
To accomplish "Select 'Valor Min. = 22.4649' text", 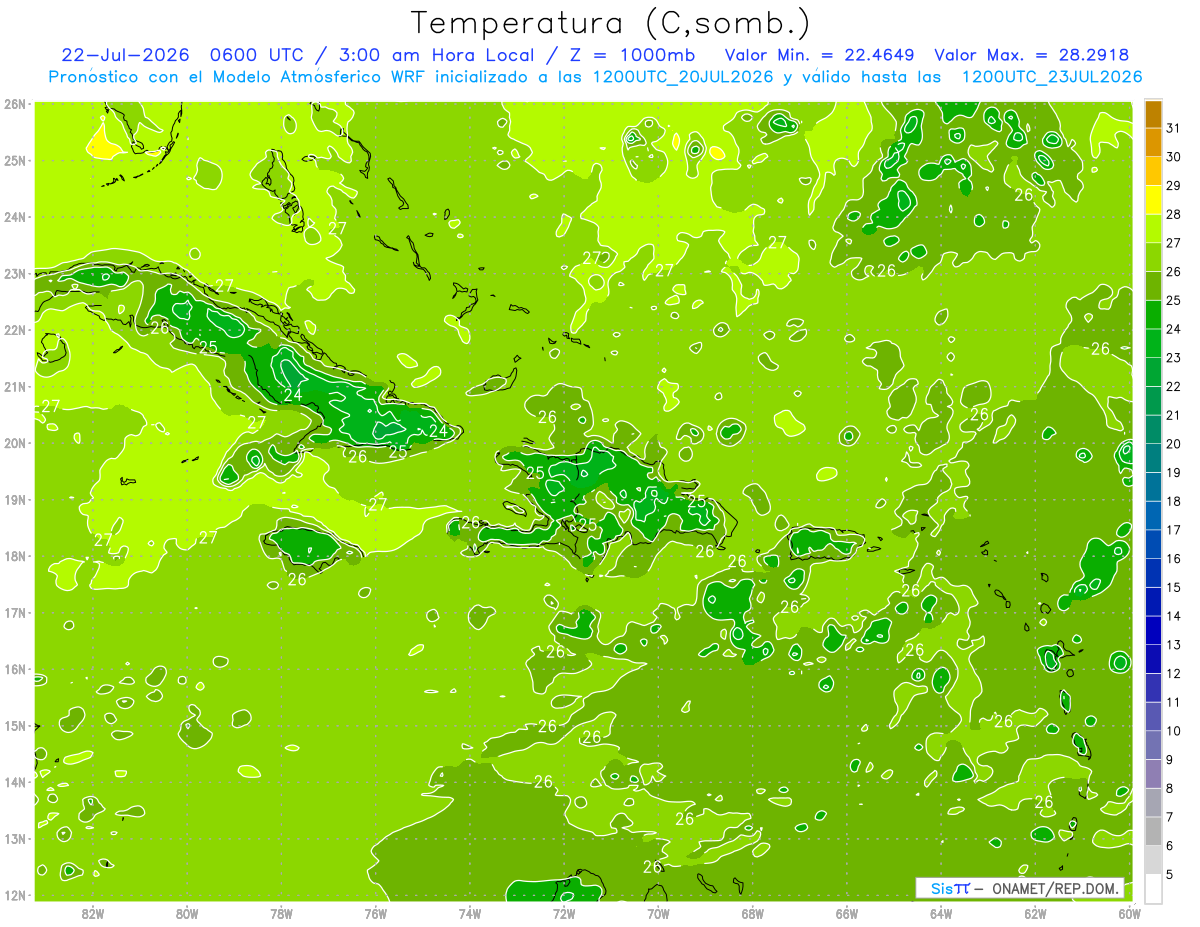I will [820, 54].
